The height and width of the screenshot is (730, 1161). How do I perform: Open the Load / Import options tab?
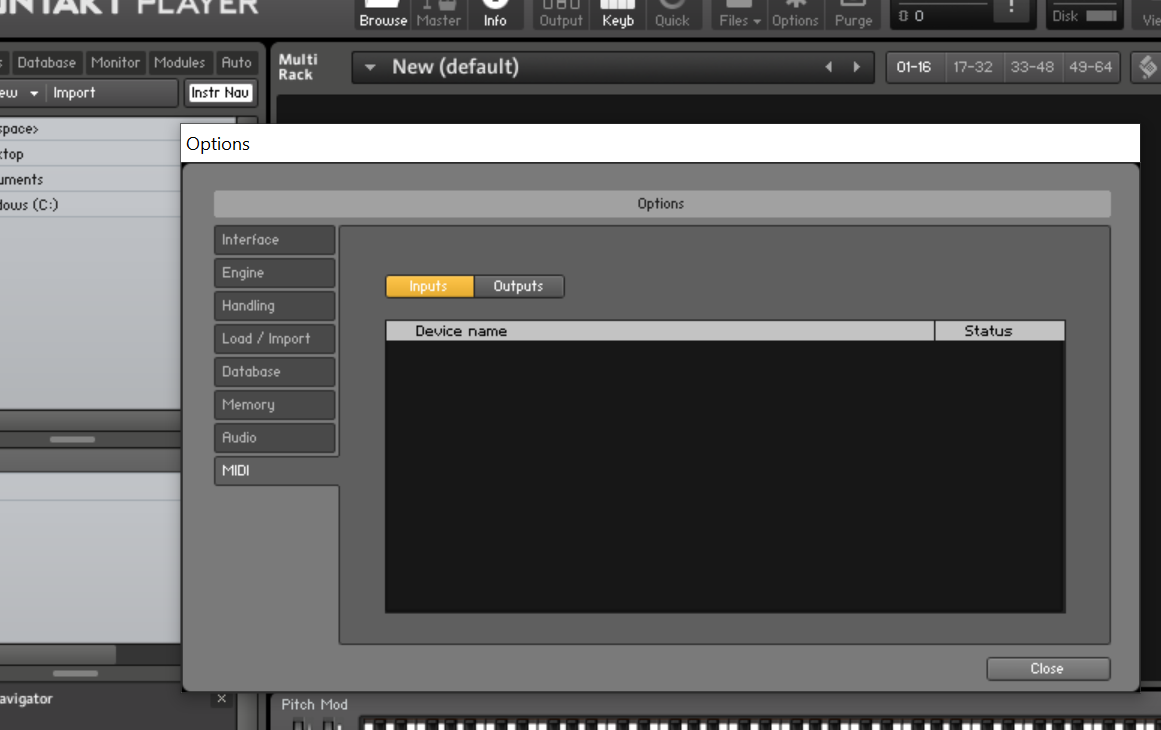click(275, 339)
